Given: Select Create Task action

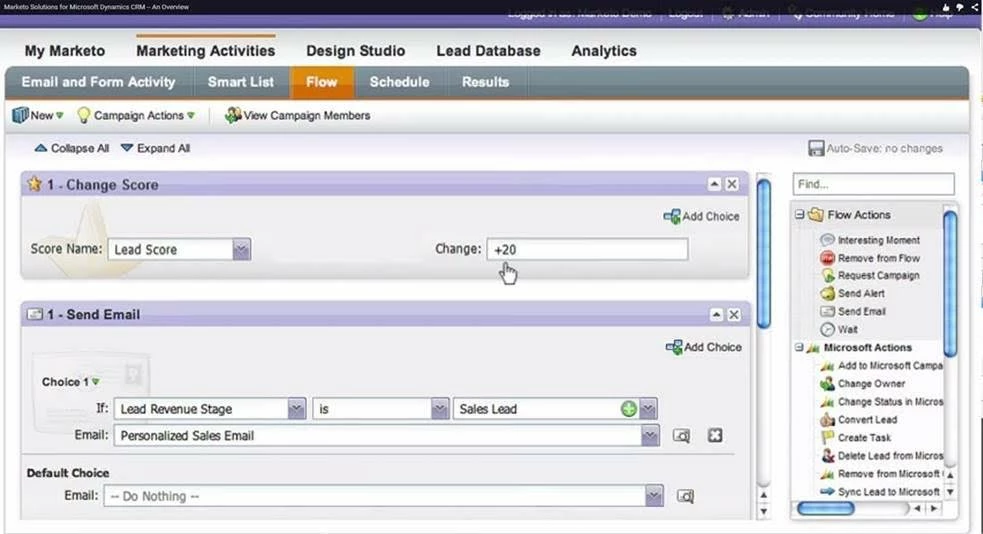Looking at the screenshot, I should tap(856, 437).
